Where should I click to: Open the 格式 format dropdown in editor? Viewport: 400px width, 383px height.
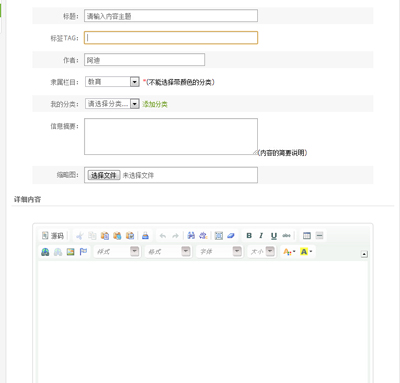(168, 251)
